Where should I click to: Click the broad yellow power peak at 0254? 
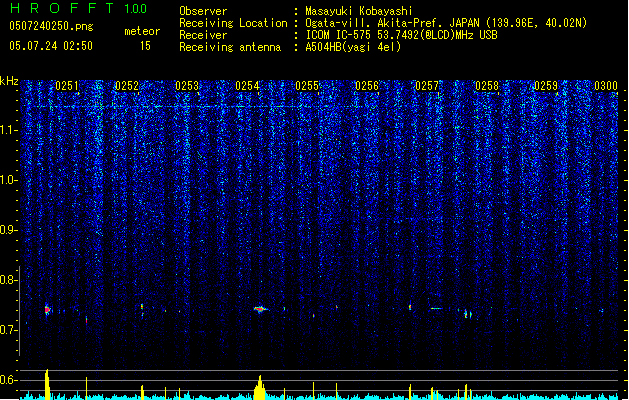pos(260,388)
